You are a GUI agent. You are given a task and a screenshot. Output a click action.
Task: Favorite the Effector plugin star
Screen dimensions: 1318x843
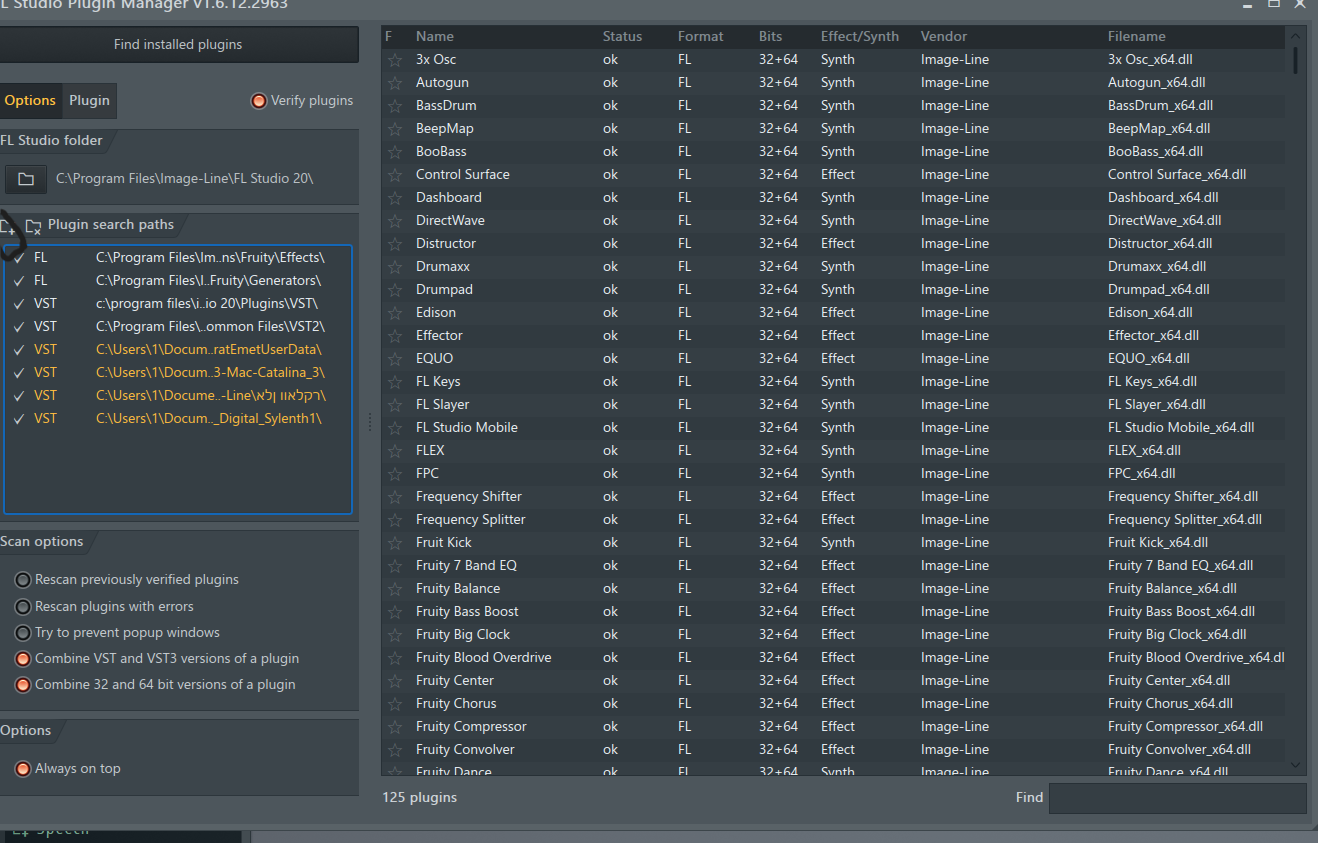coord(395,336)
